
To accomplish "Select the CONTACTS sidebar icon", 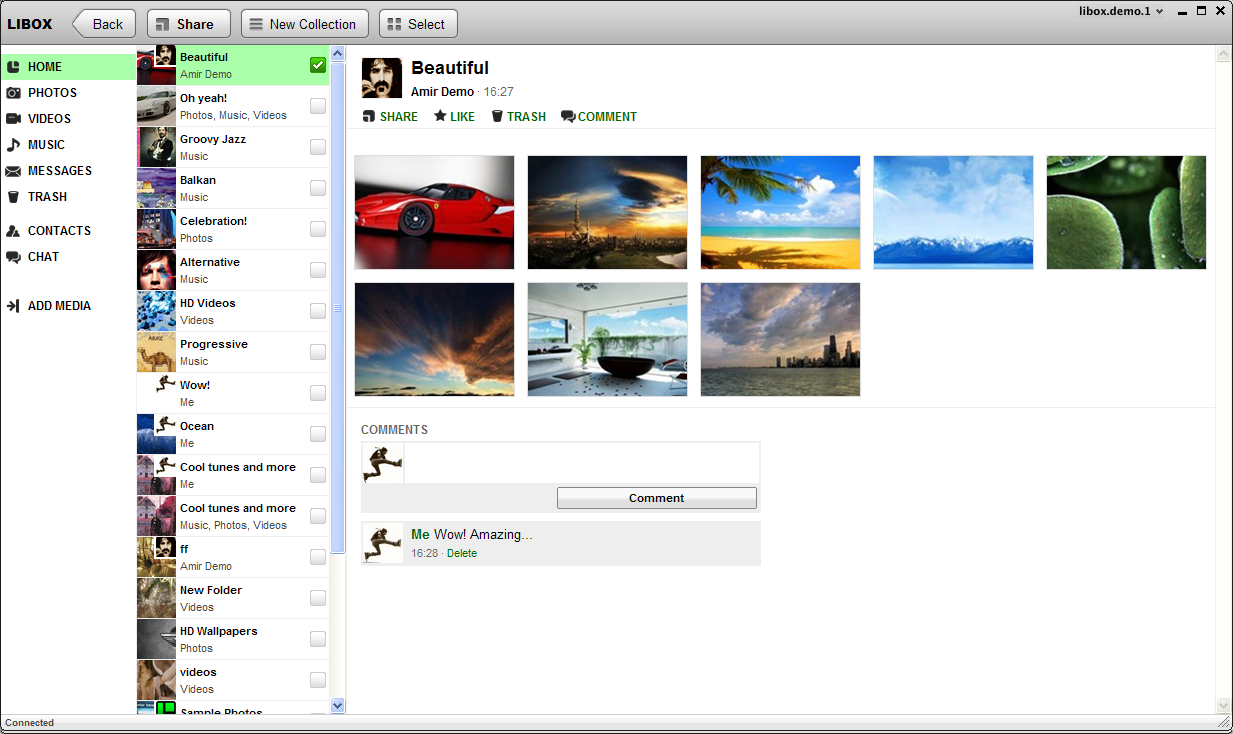I will (x=14, y=230).
